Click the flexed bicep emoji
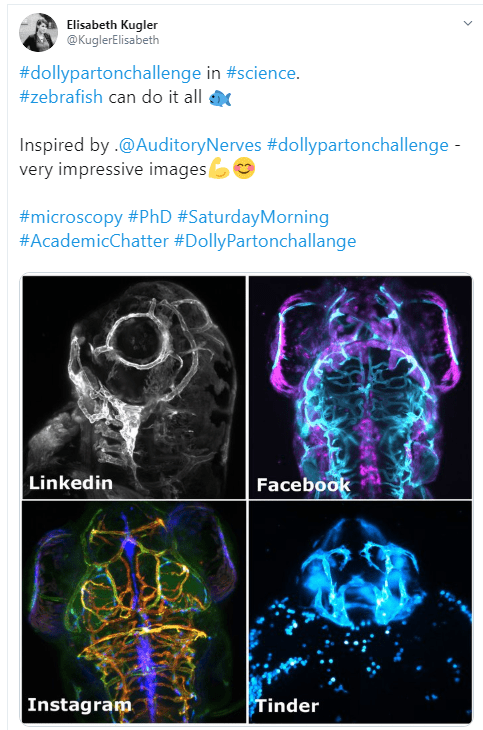Image resolution: width=483 pixels, height=730 pixels. (x=219, y=169)
